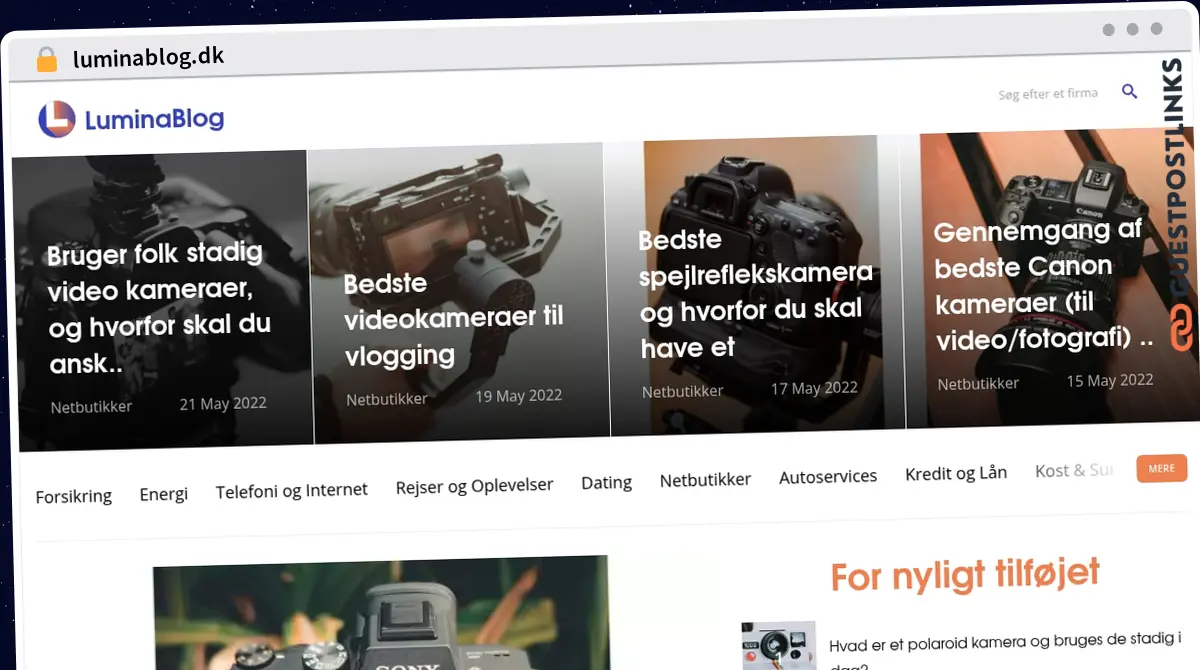Screen dimensions: 1200x670
Task: Click the Sony camera featured image
Action: click(x=381, y=612)
